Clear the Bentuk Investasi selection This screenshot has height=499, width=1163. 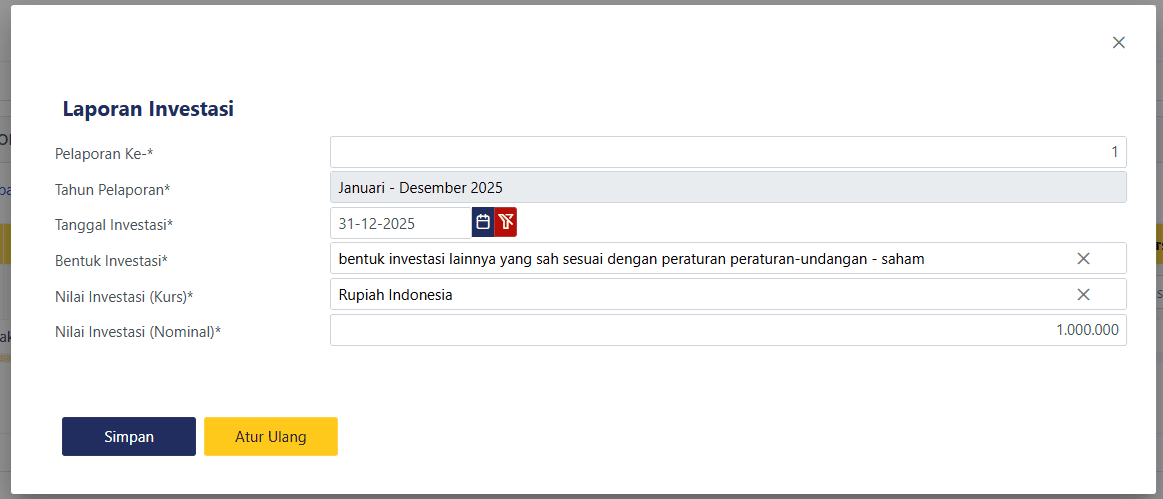pyautogui.click(x=1083, y=258)
